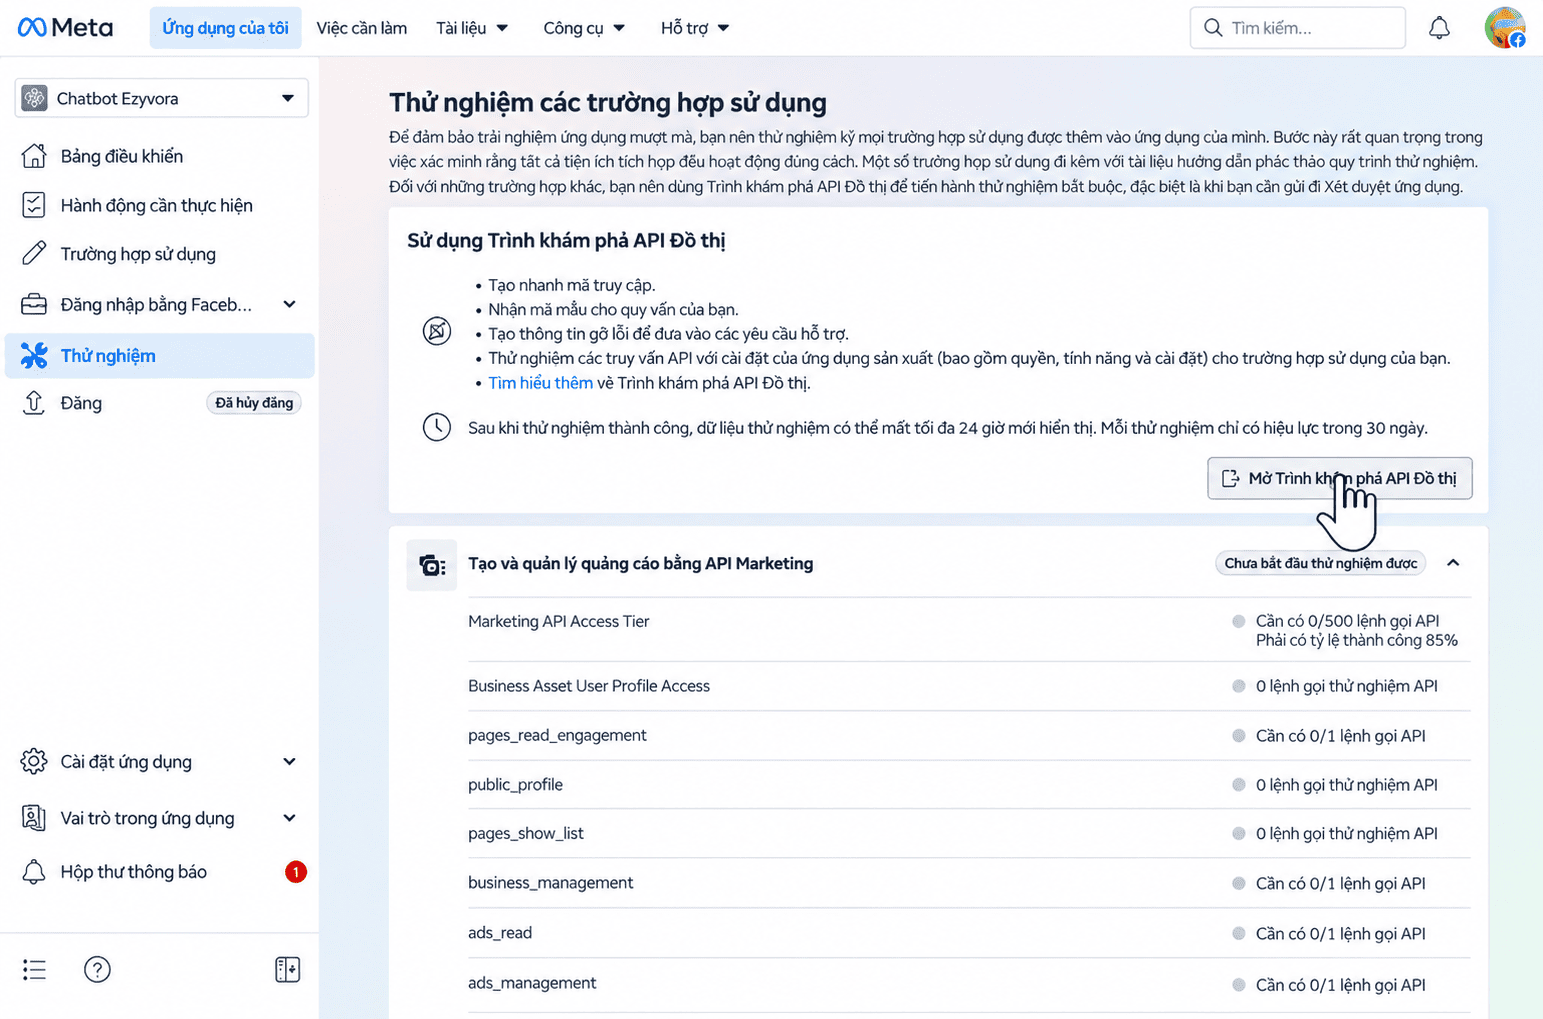This screenshot has width=1543, height=1019.
Task: Open the help question mark icon
Action: (97, 969)
